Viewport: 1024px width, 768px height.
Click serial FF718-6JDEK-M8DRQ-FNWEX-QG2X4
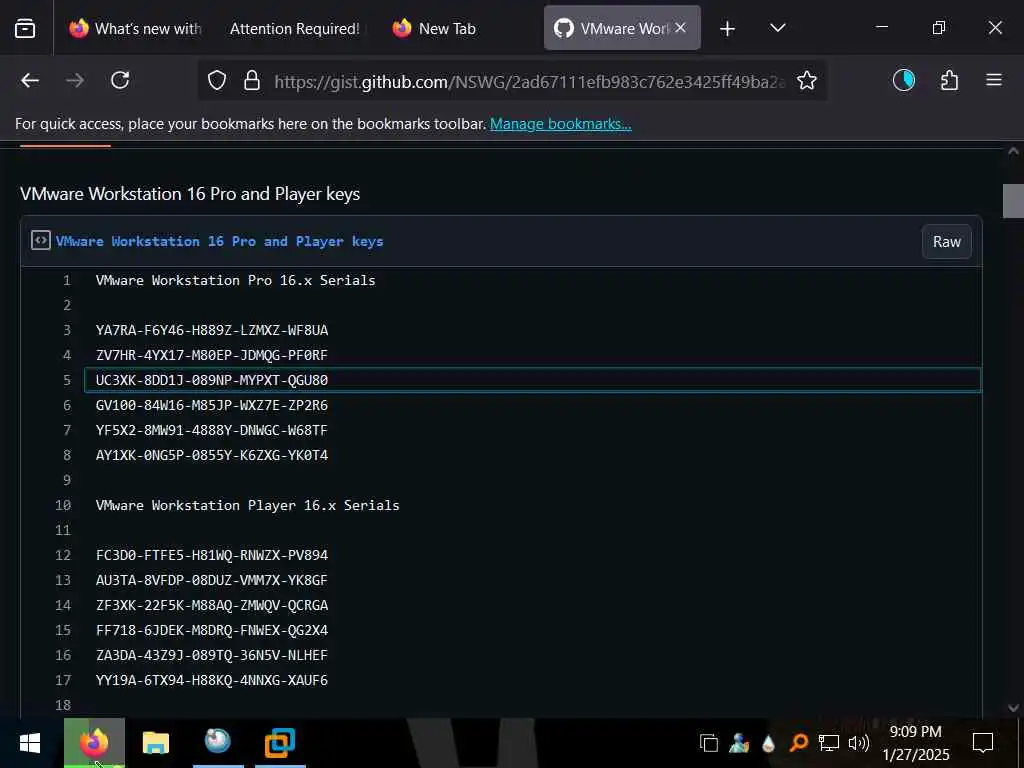[212, 630]
